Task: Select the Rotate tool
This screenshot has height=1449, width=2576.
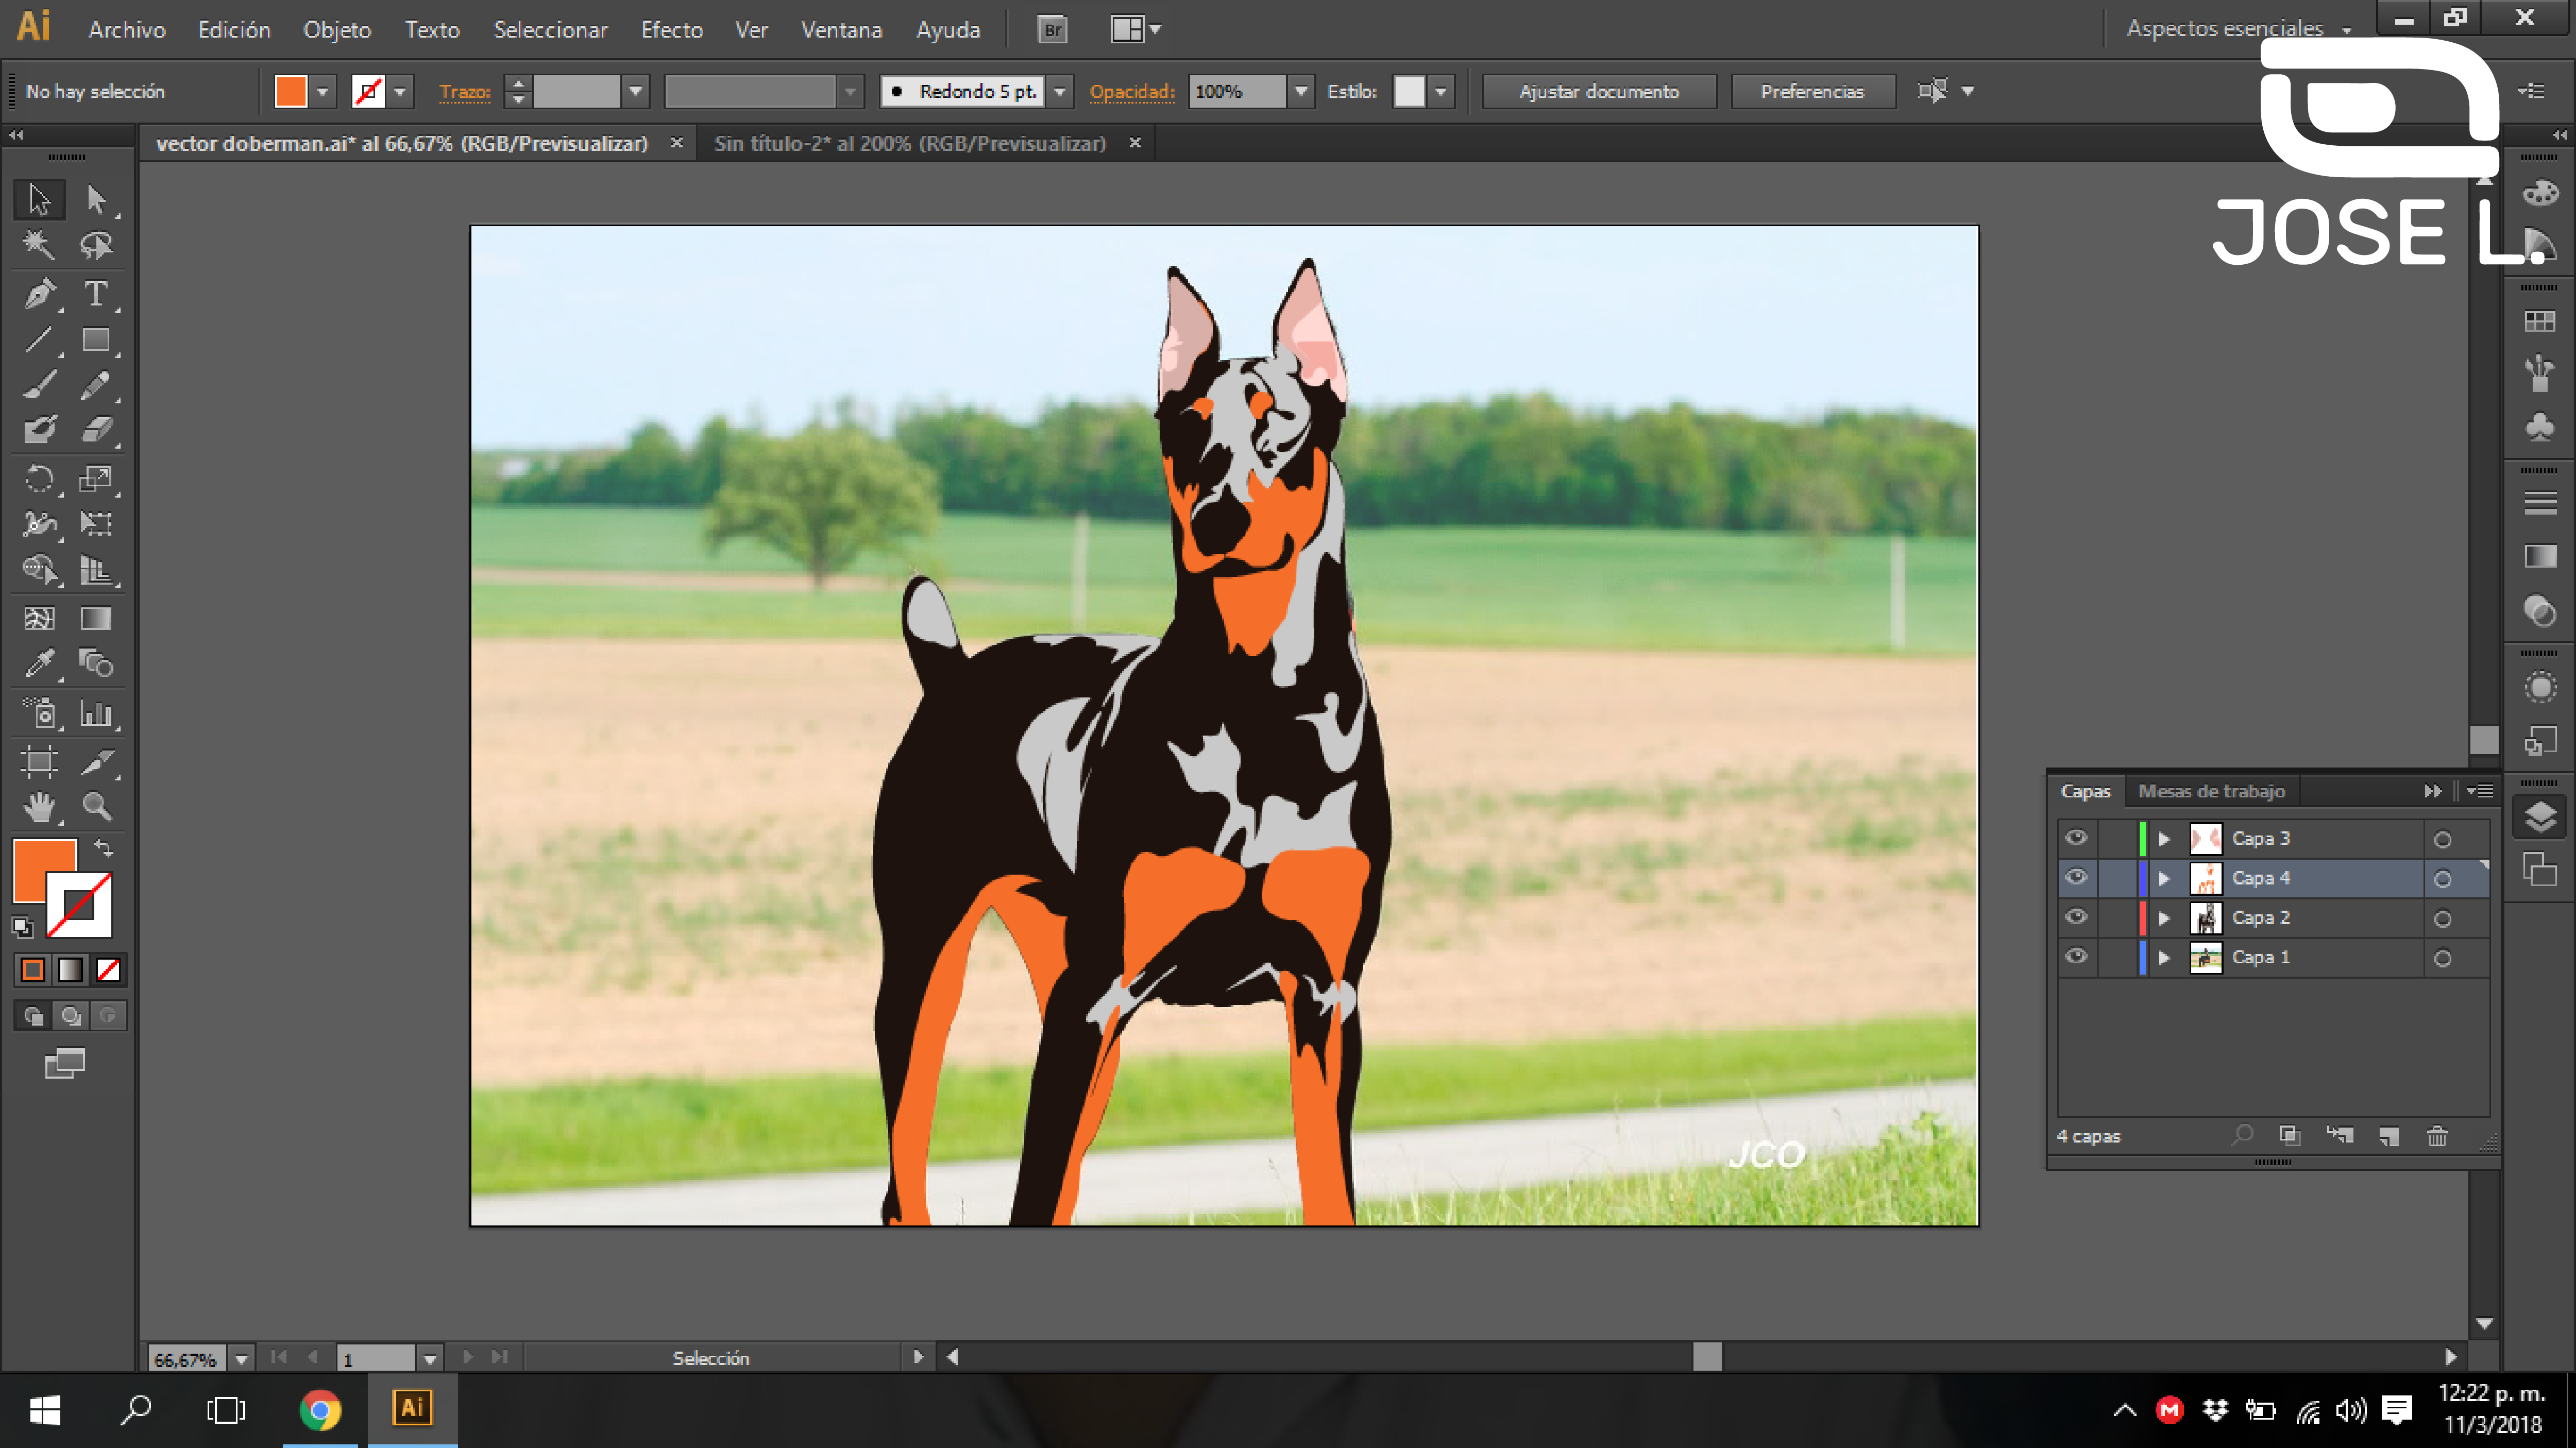Action: [x=39, y=479]
